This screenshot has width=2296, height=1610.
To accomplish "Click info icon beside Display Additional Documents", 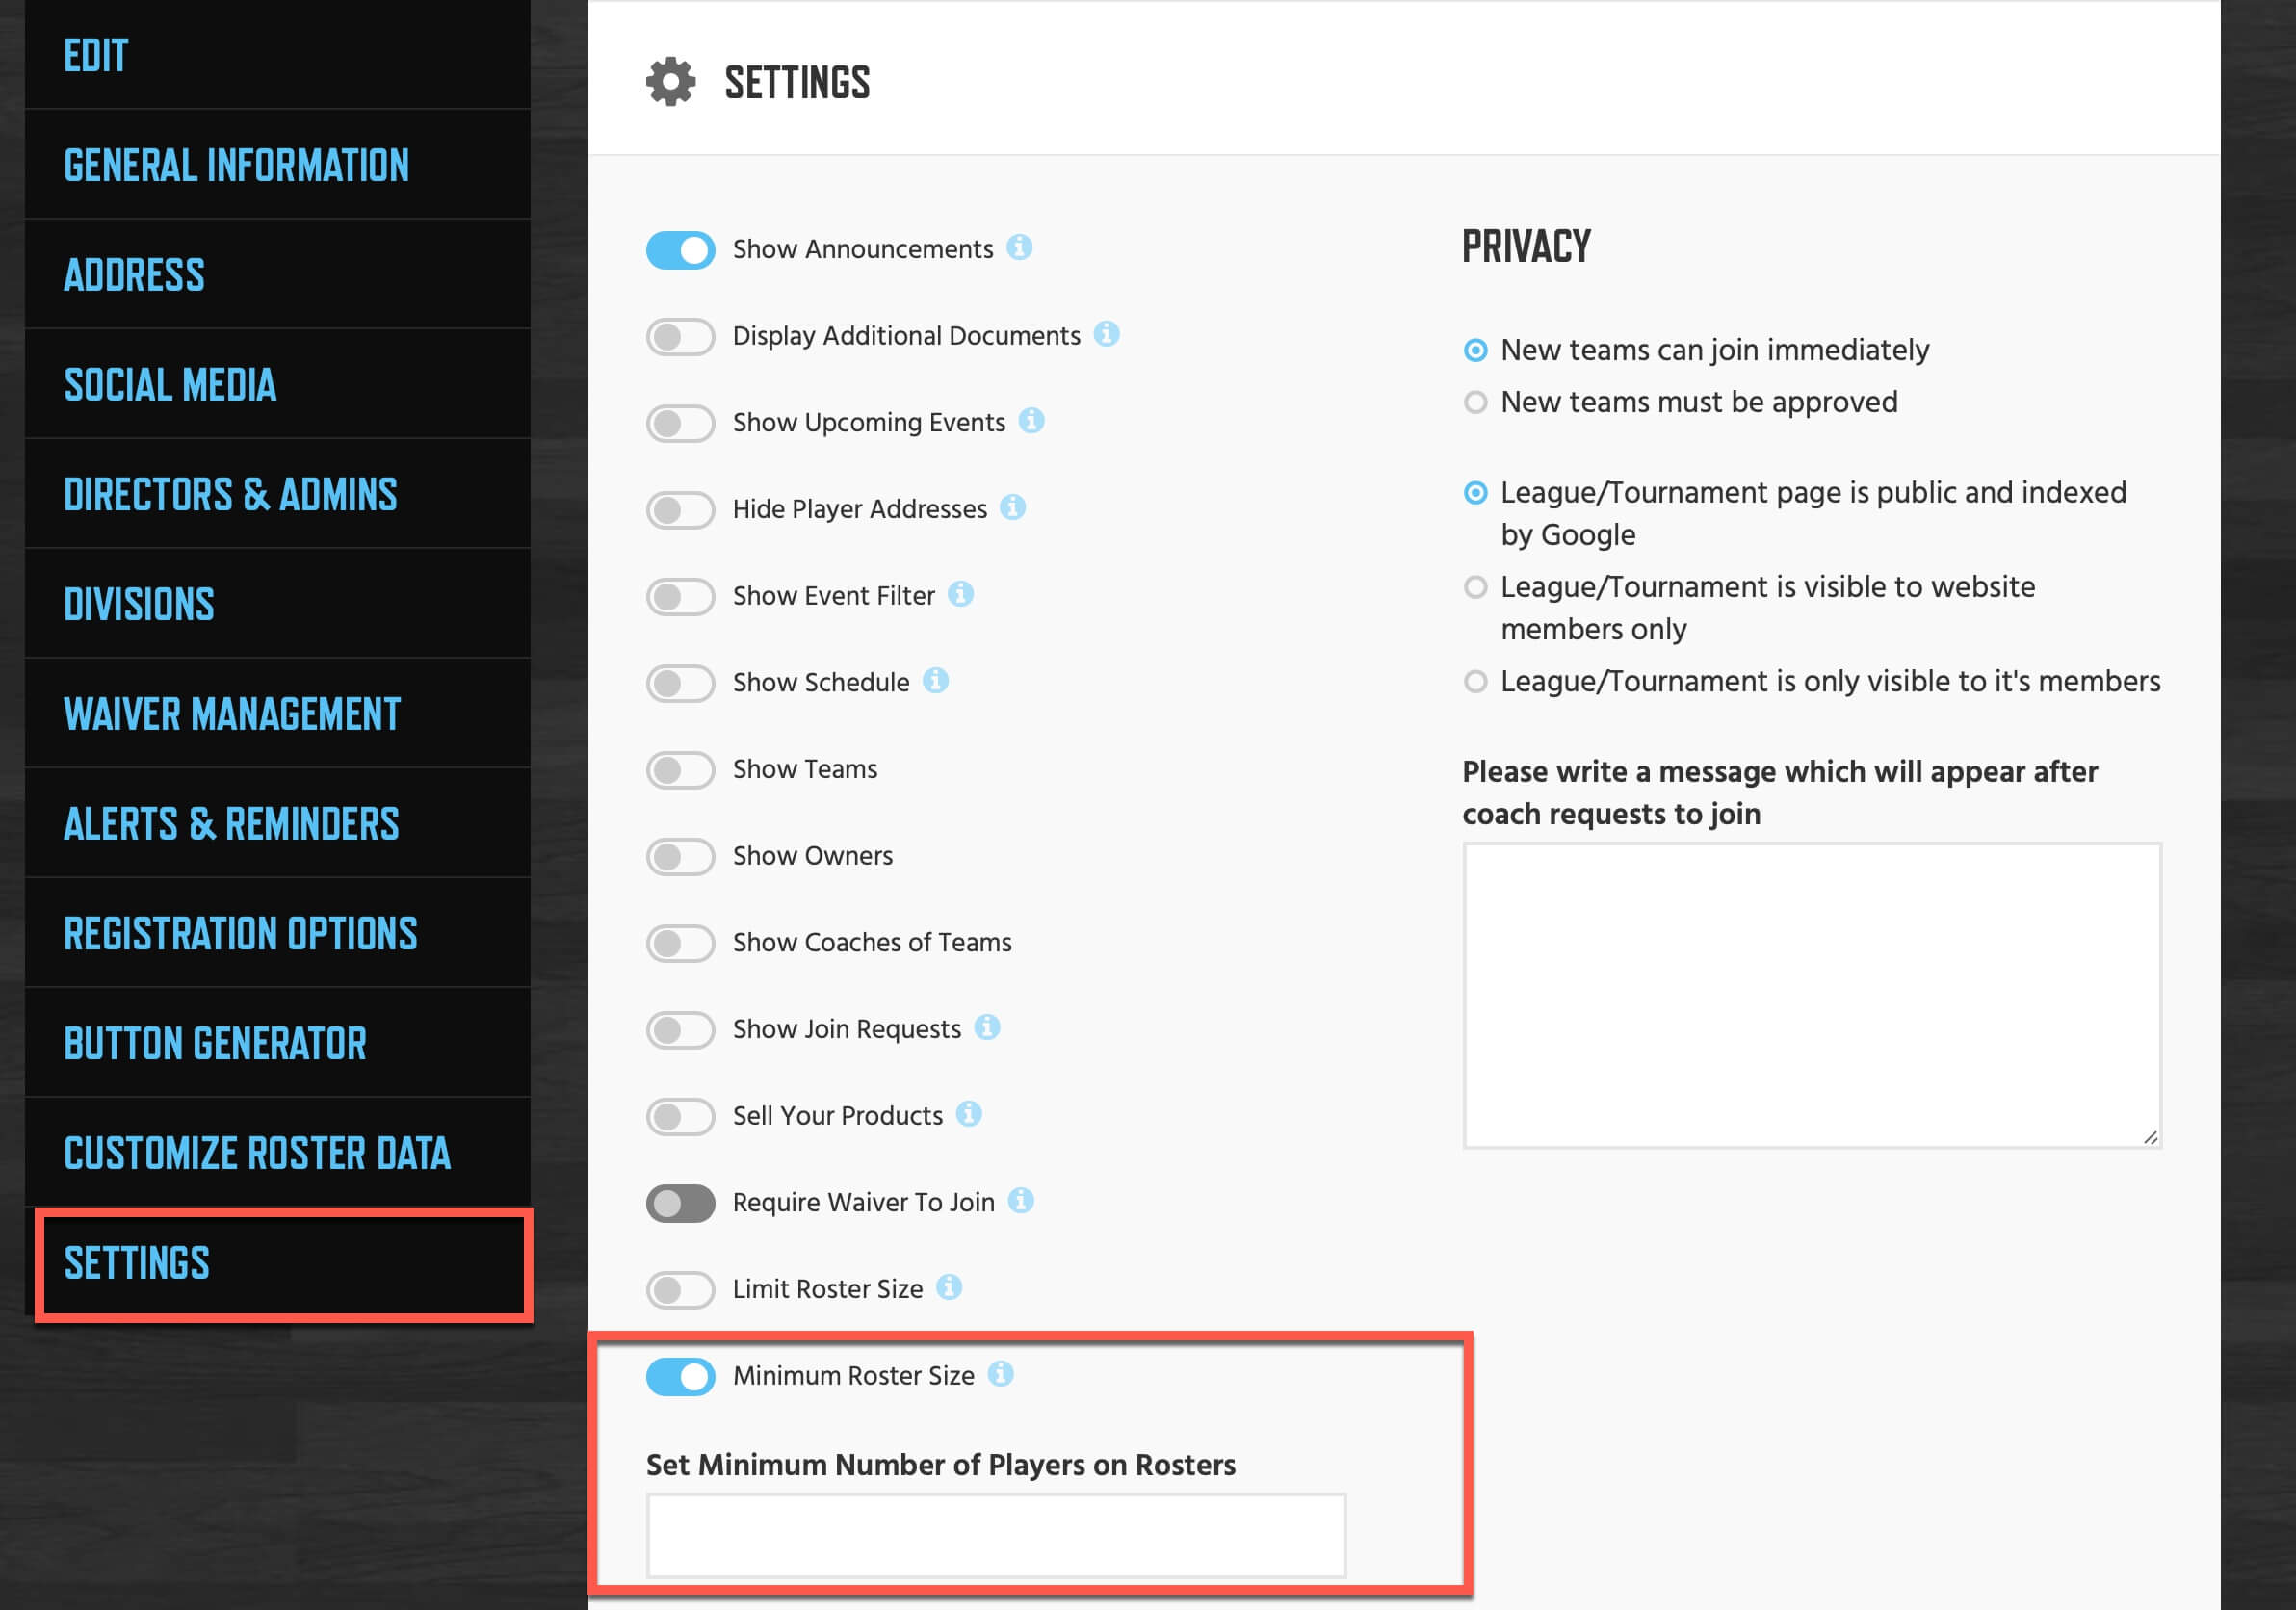I will click(x=1106, y=334).
